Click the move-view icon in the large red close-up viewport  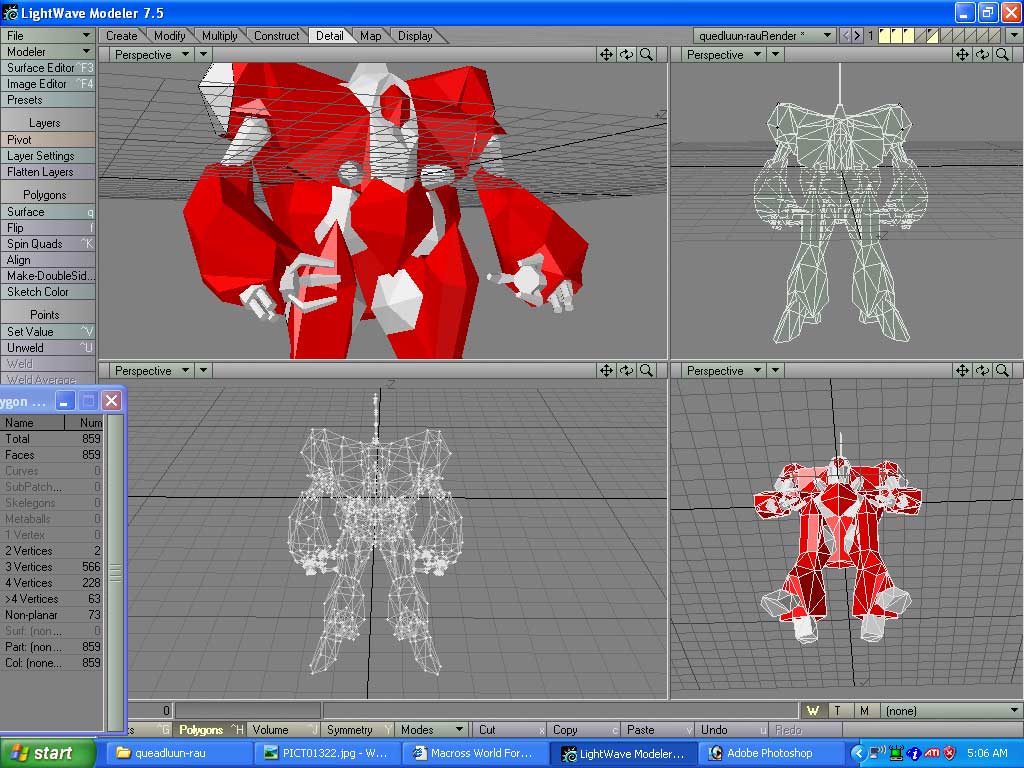pos(606,55)
